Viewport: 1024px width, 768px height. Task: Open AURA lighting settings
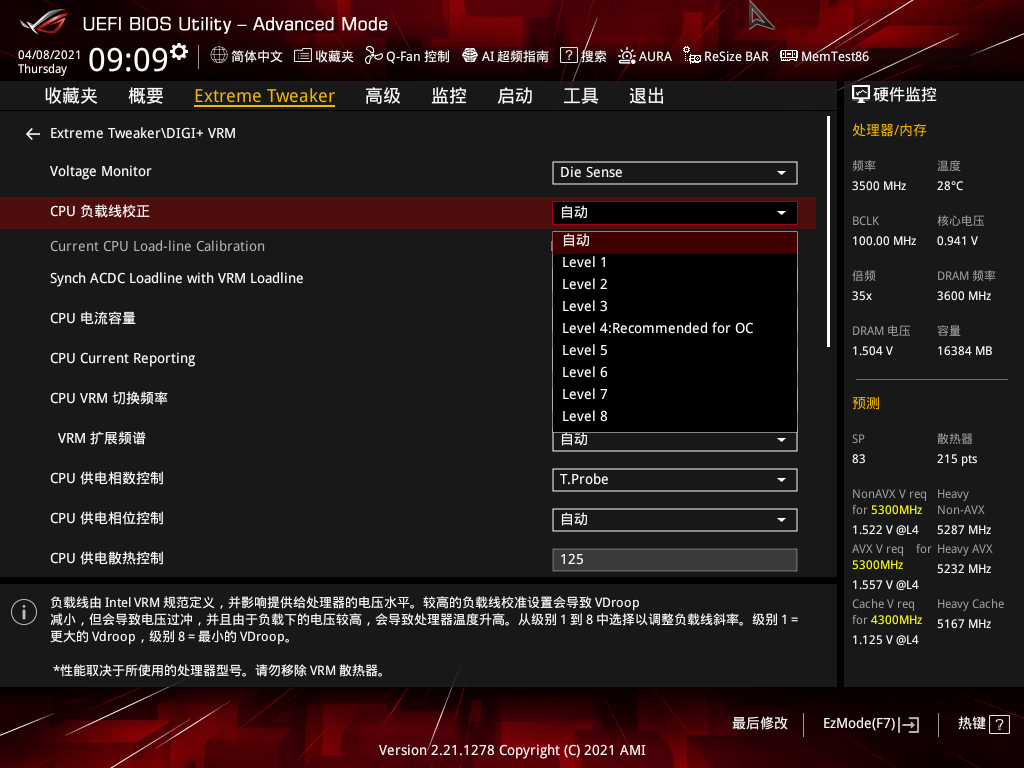pos(645,56)
